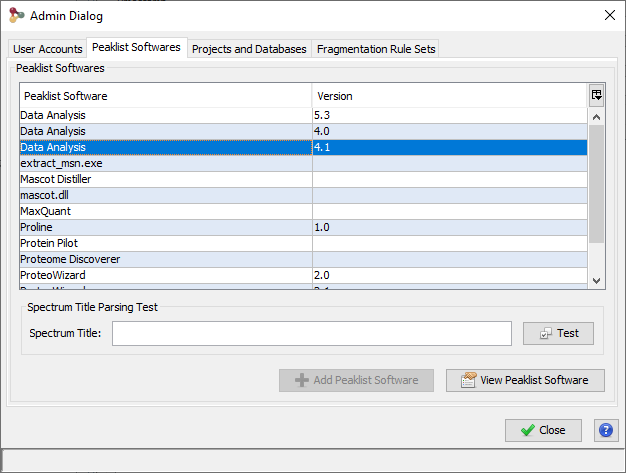Open the table column settings icon
Screen dimensions: 626x473
[596, 95]
